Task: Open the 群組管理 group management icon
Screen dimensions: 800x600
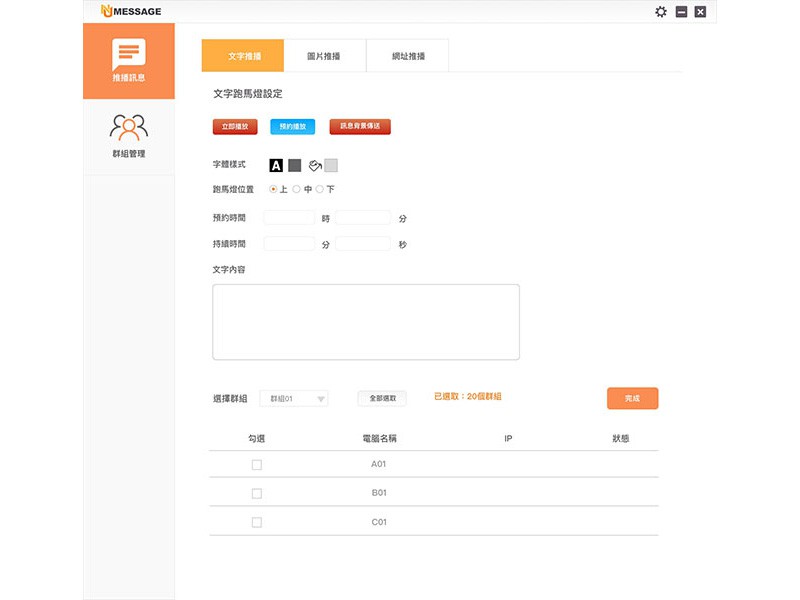Action: tap(128, 134)
